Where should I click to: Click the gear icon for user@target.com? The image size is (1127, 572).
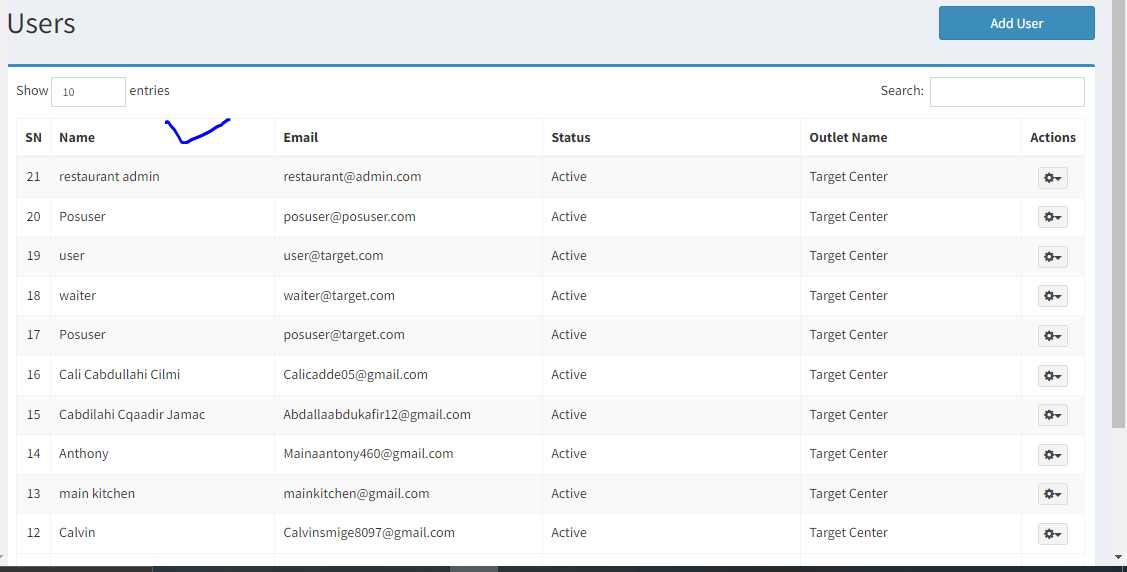(1052, 257)
